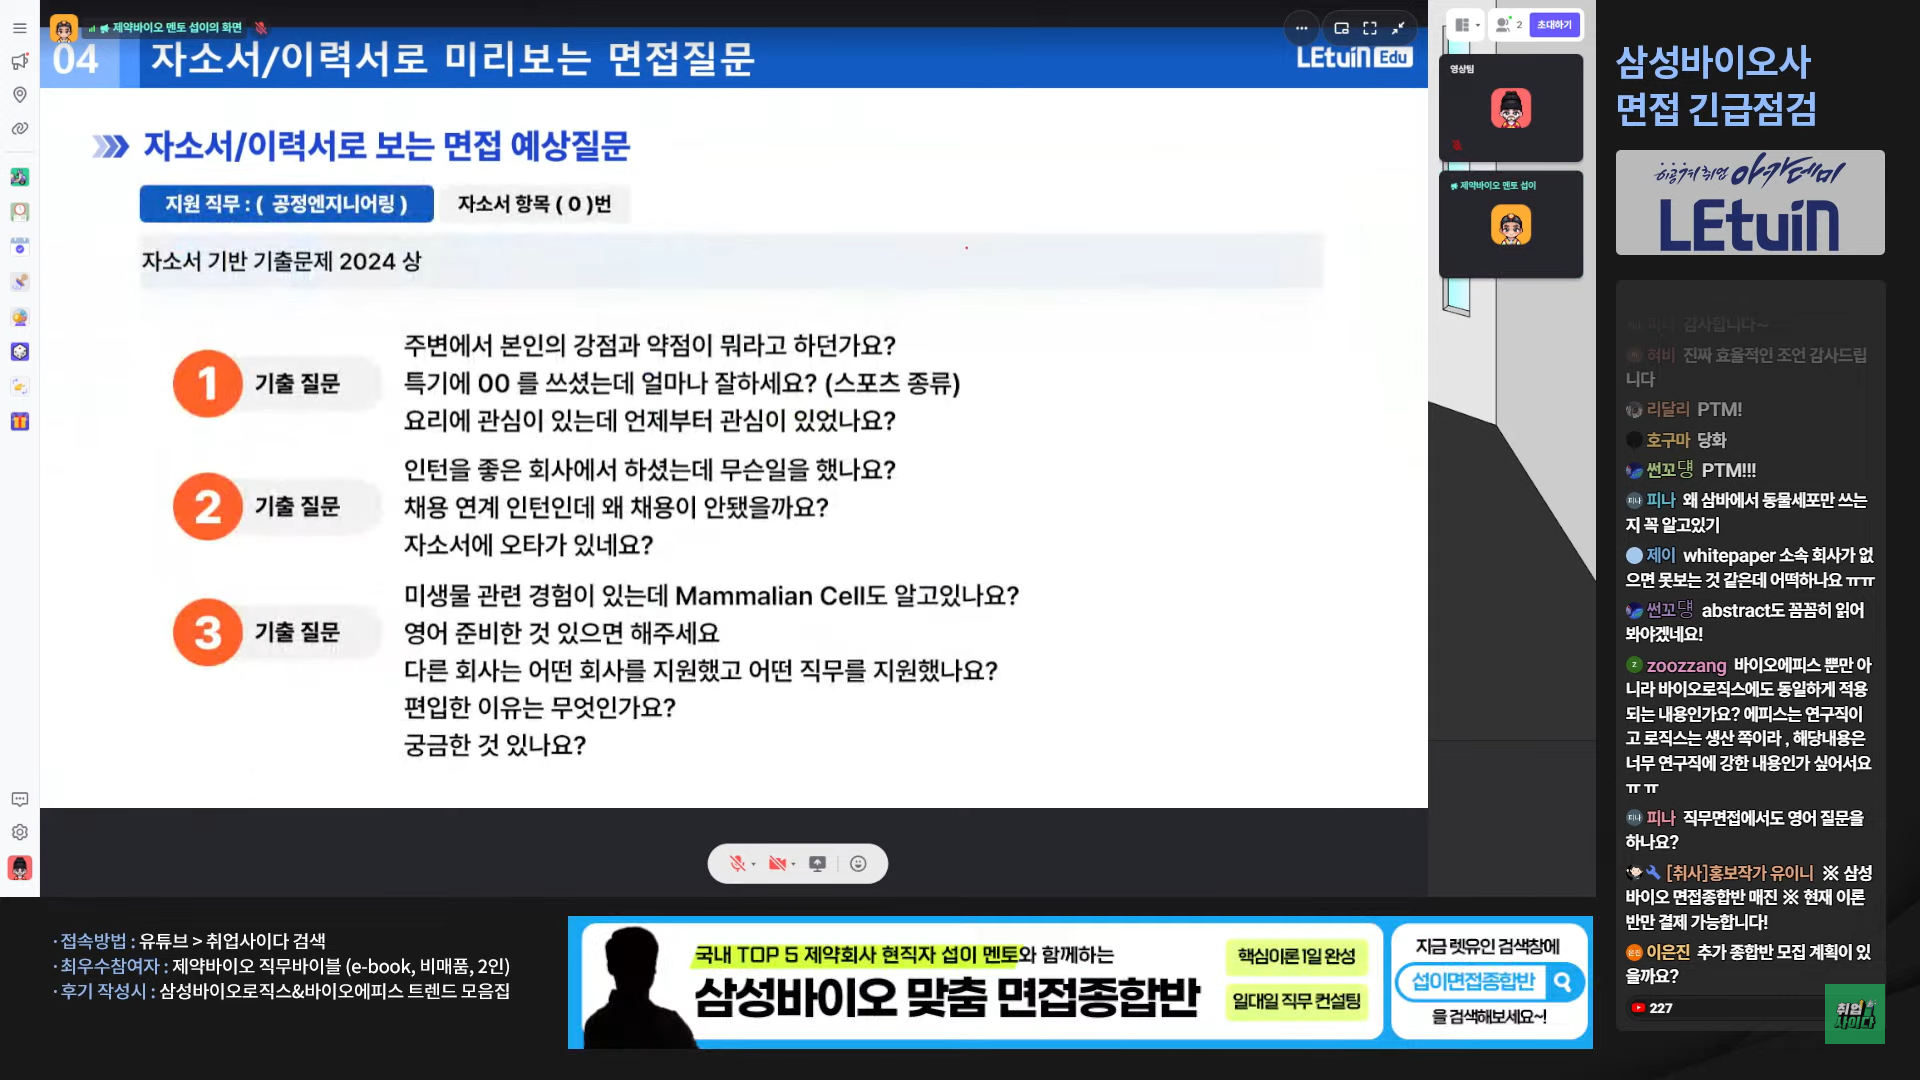Viewport: 1920px width, 1080px height.
Task: Expand camera options dropdown arrow
Action: [793, 865]
